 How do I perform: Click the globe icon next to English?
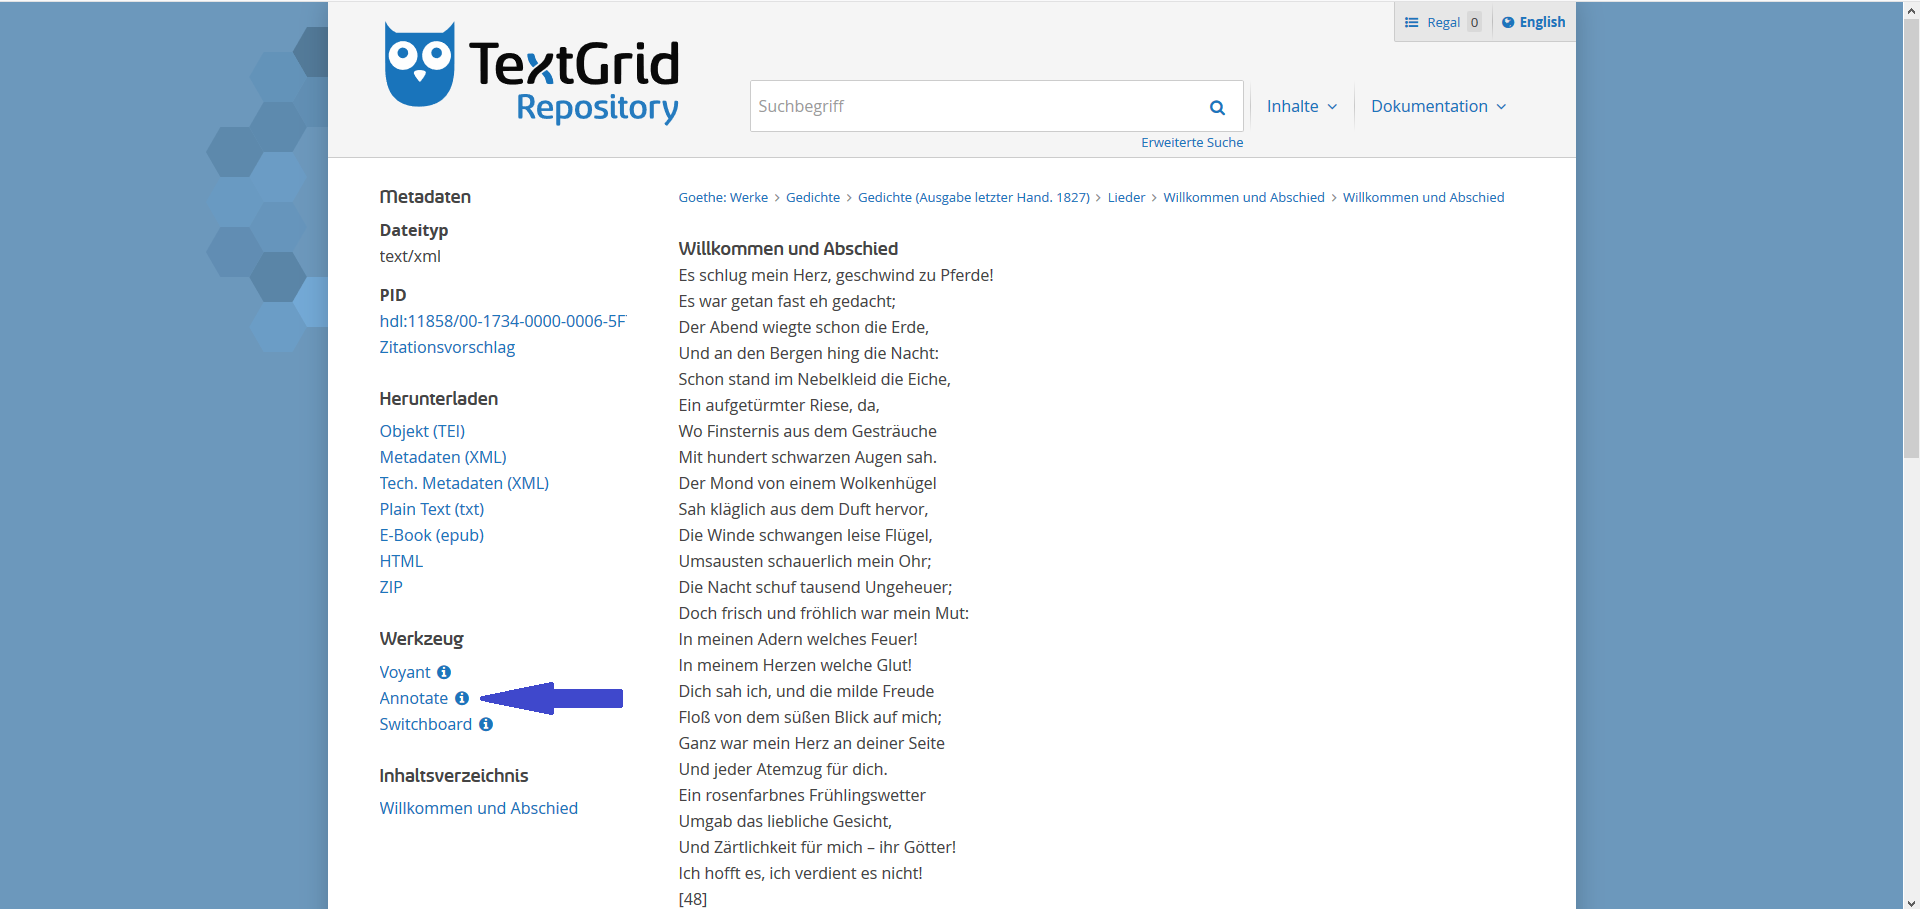point(1509,21)
